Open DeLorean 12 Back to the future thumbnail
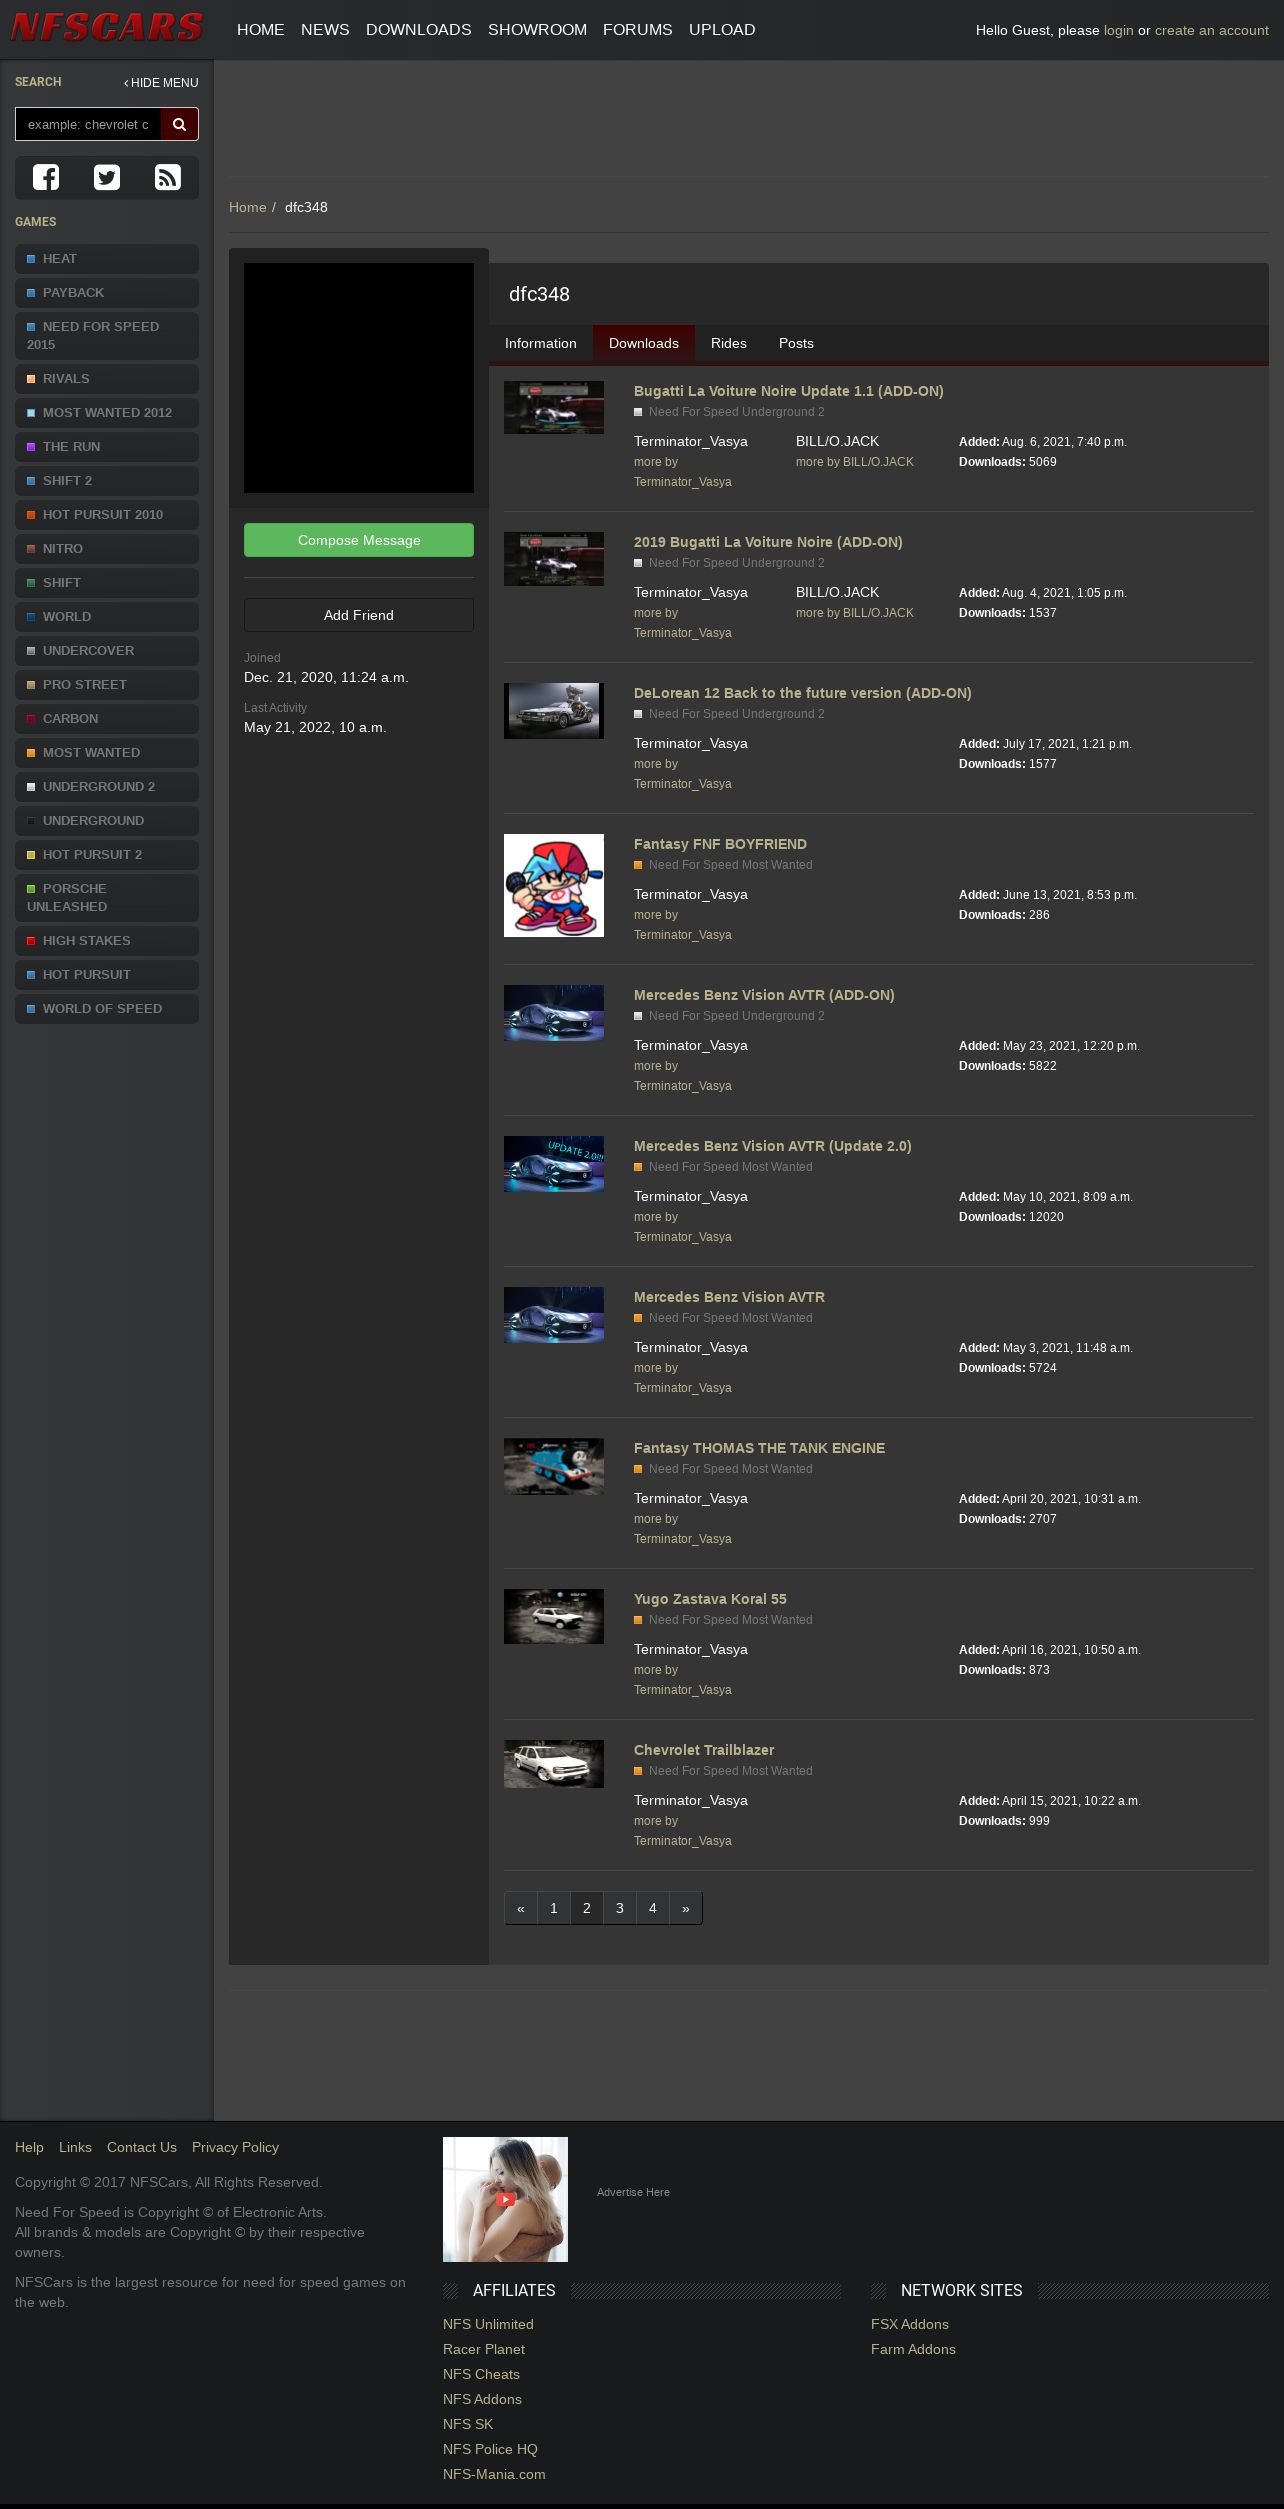The height and width of the screenshot is (2509, 1284). [554, 711]
